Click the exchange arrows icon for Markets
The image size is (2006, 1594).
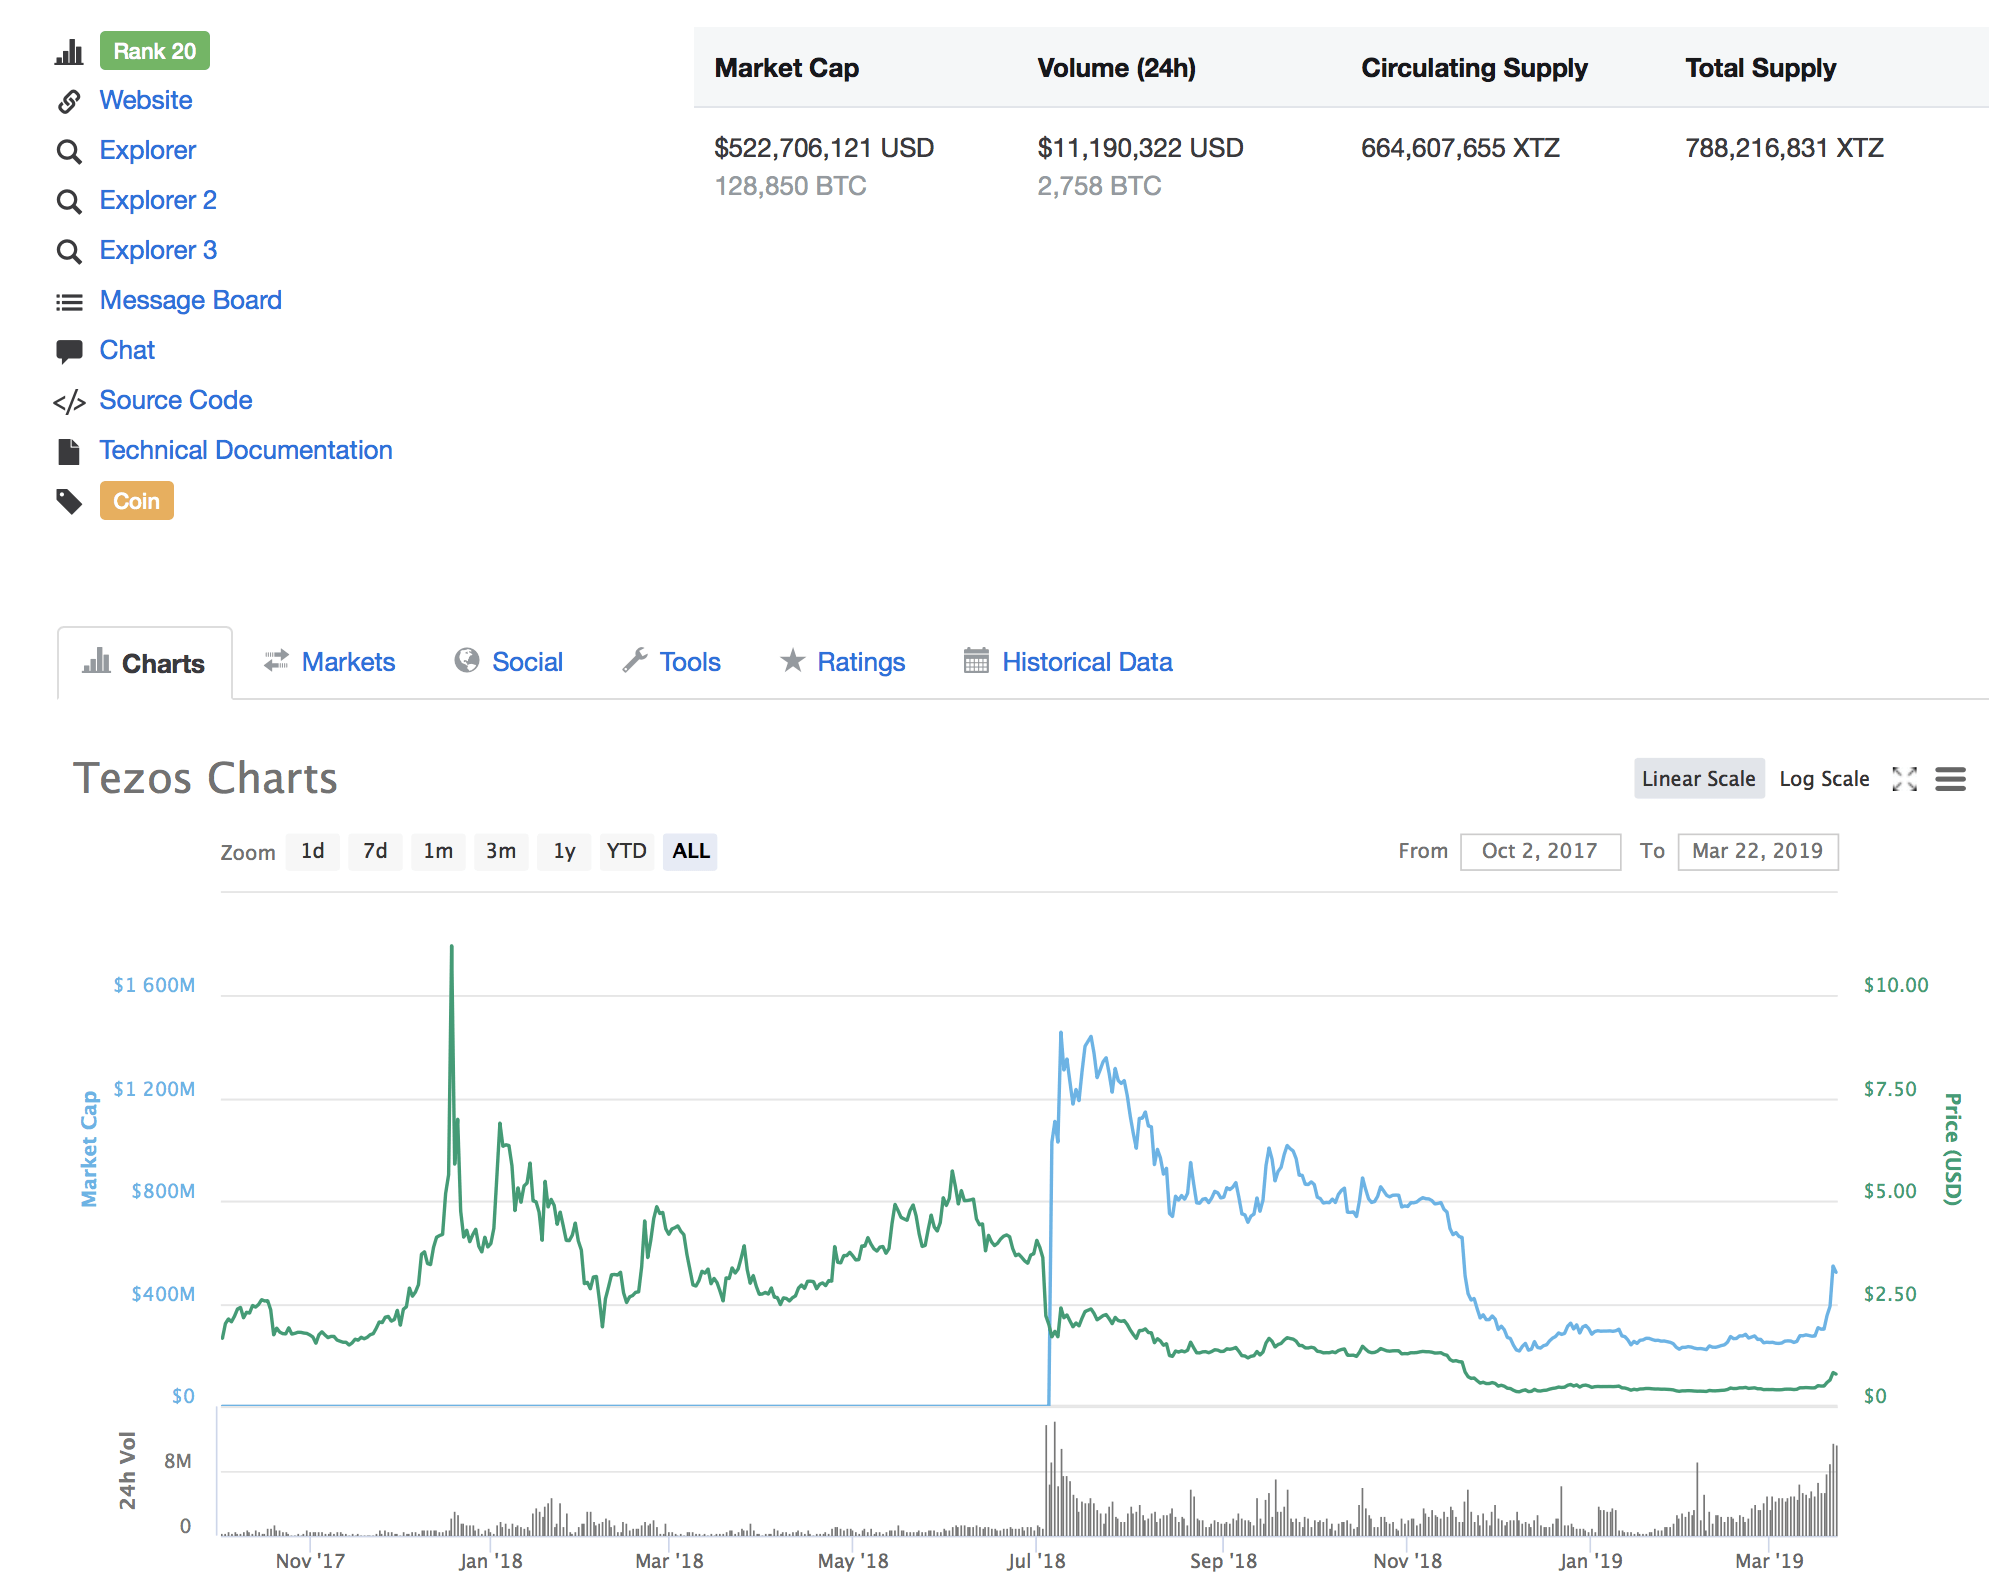276,661
